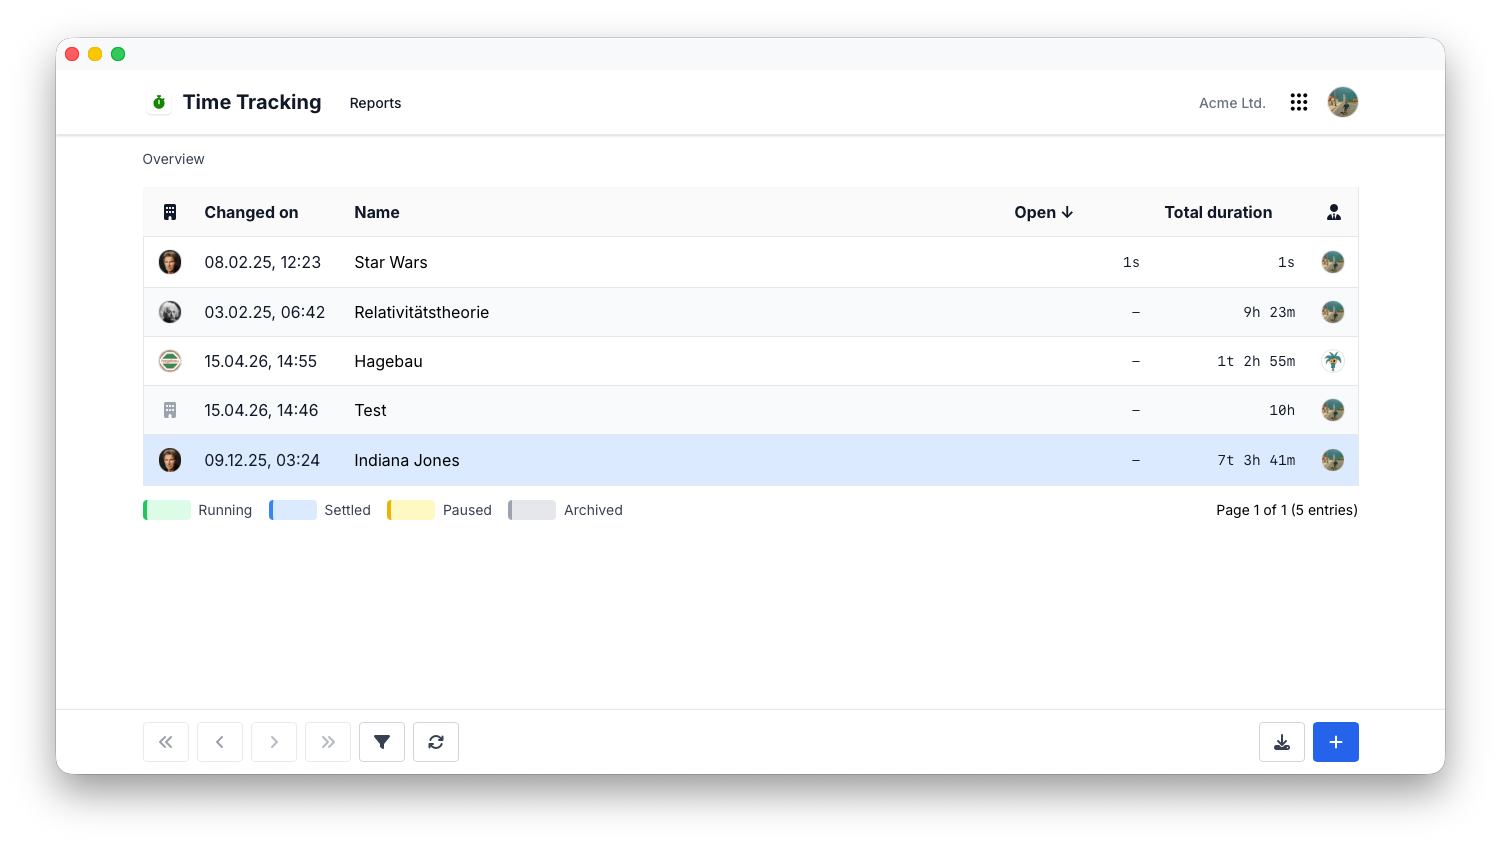
Task: Click the person icon column header
Action: [x=1334, y=212]
